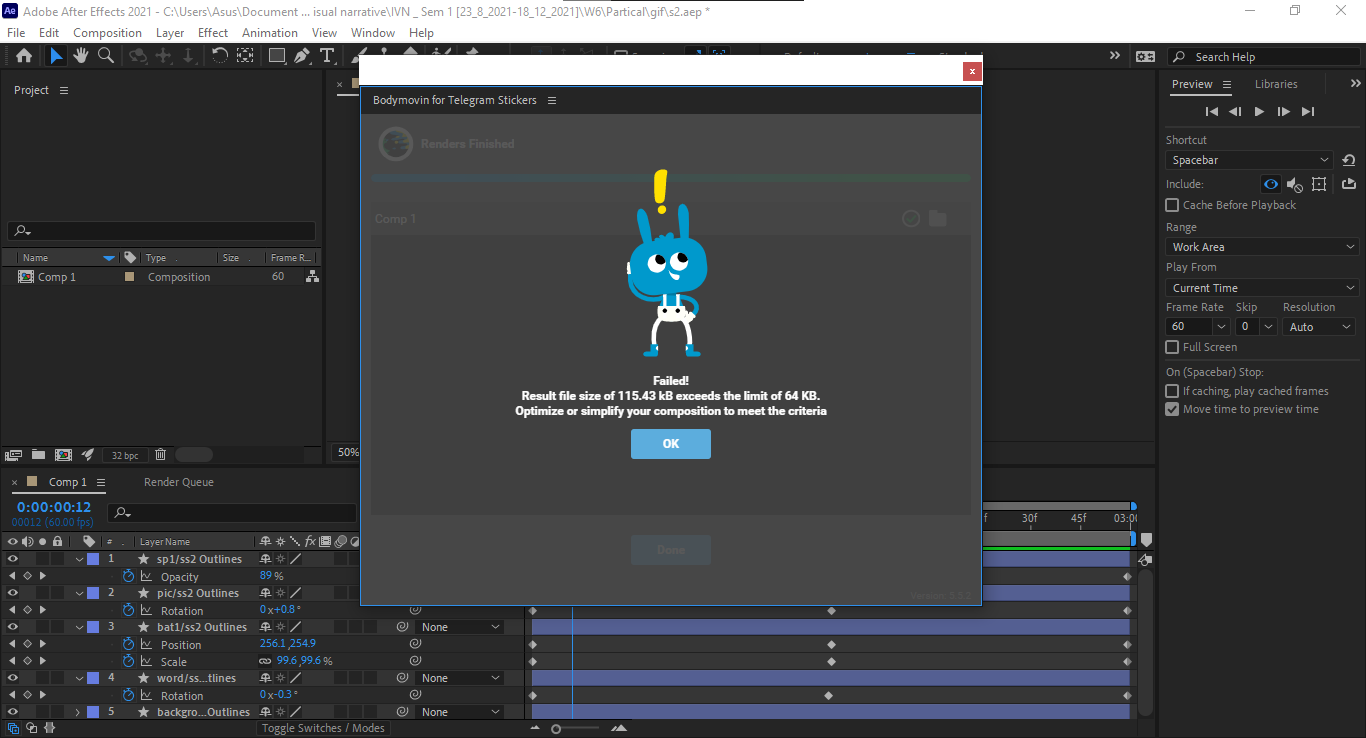Click the Position stopwatch icon
The image size is (1366, 738).
click(x=128, y=644)
